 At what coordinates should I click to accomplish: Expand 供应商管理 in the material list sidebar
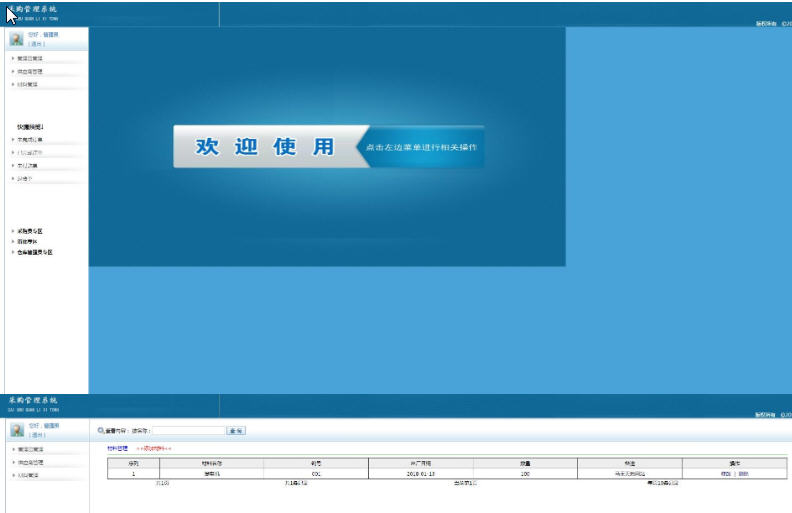(x=30, y=463)
